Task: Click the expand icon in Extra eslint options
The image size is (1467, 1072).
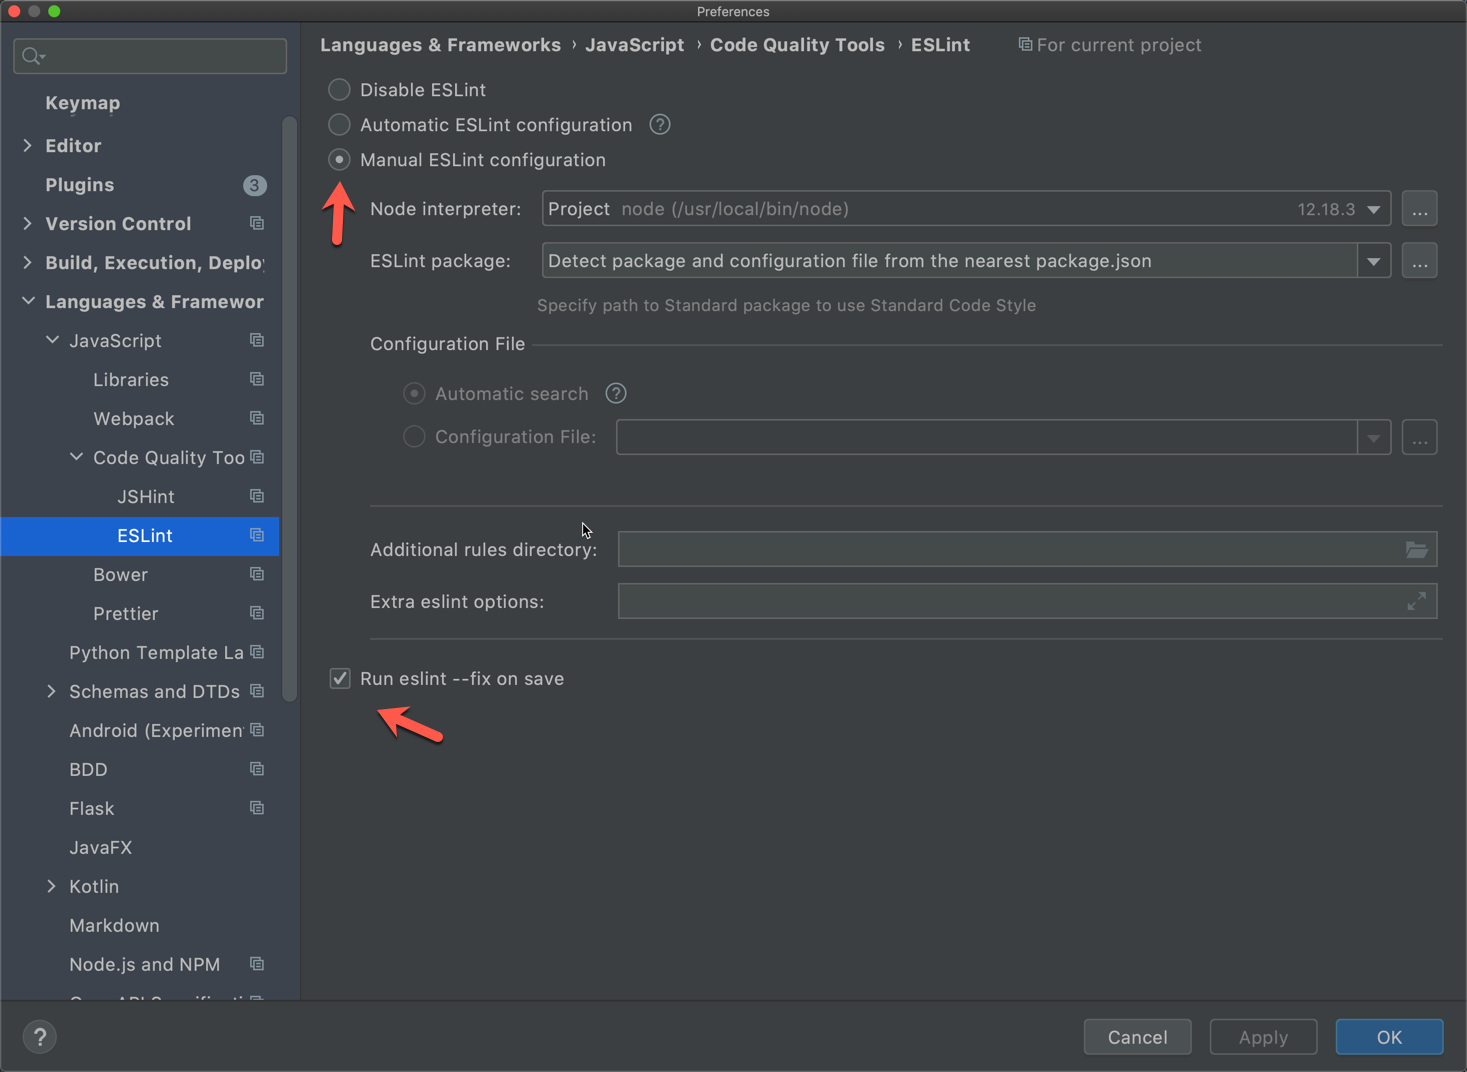Action: (x=1416, y=602)
